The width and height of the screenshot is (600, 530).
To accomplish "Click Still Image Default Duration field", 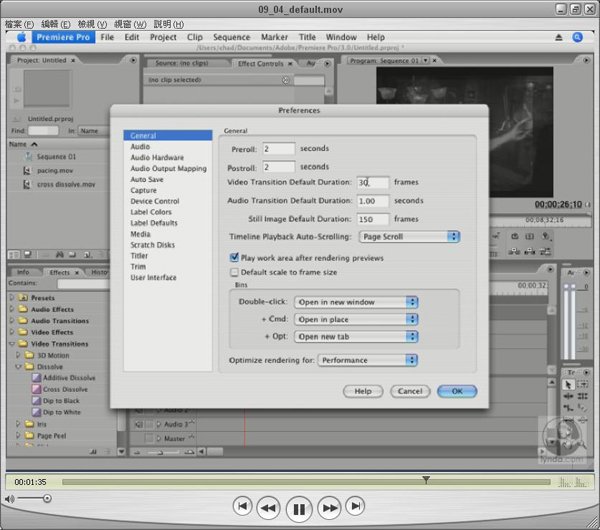I will tap(373, 219).
